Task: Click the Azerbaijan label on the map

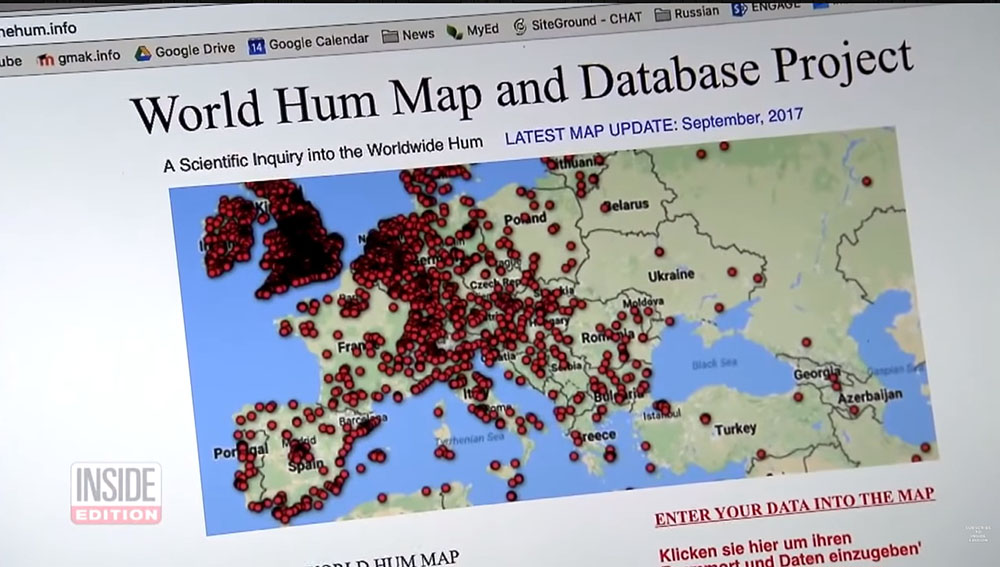Action: point(870,396)
